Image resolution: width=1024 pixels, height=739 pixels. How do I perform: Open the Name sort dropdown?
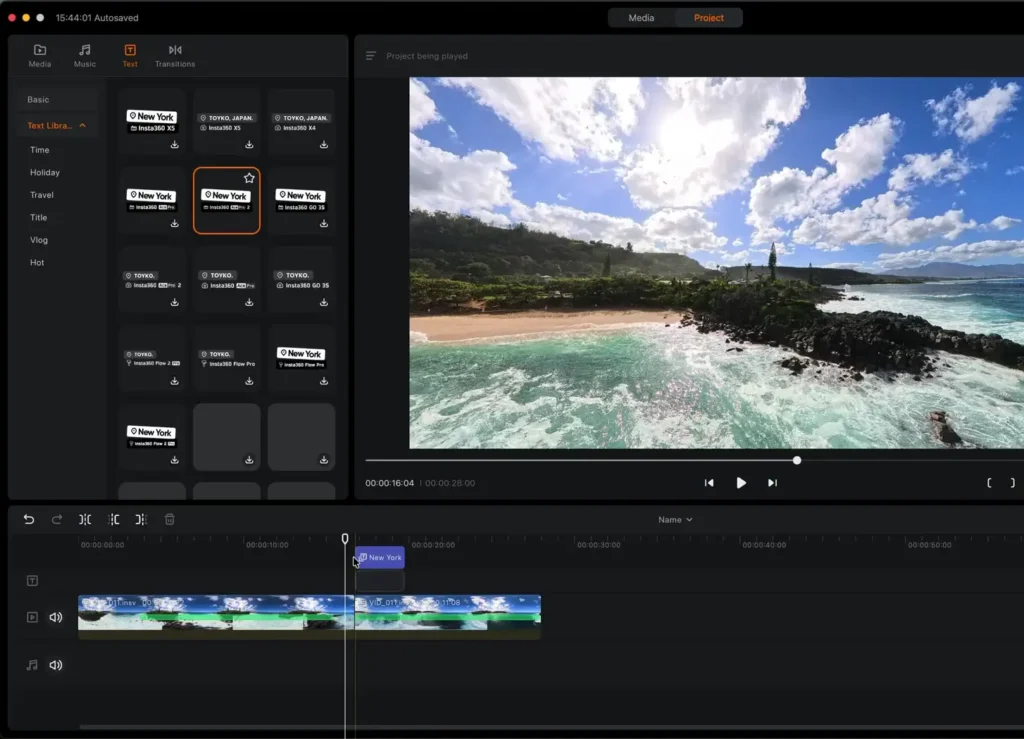pos(675,520)
